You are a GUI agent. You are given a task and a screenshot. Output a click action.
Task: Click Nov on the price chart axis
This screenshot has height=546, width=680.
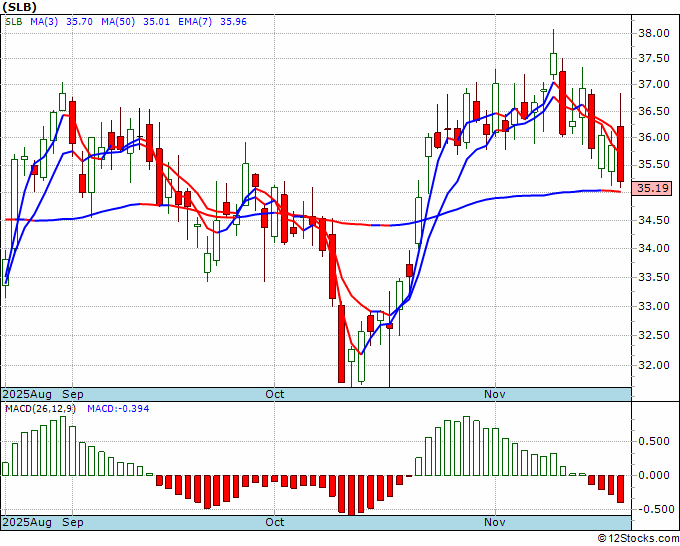pos(495,394)
